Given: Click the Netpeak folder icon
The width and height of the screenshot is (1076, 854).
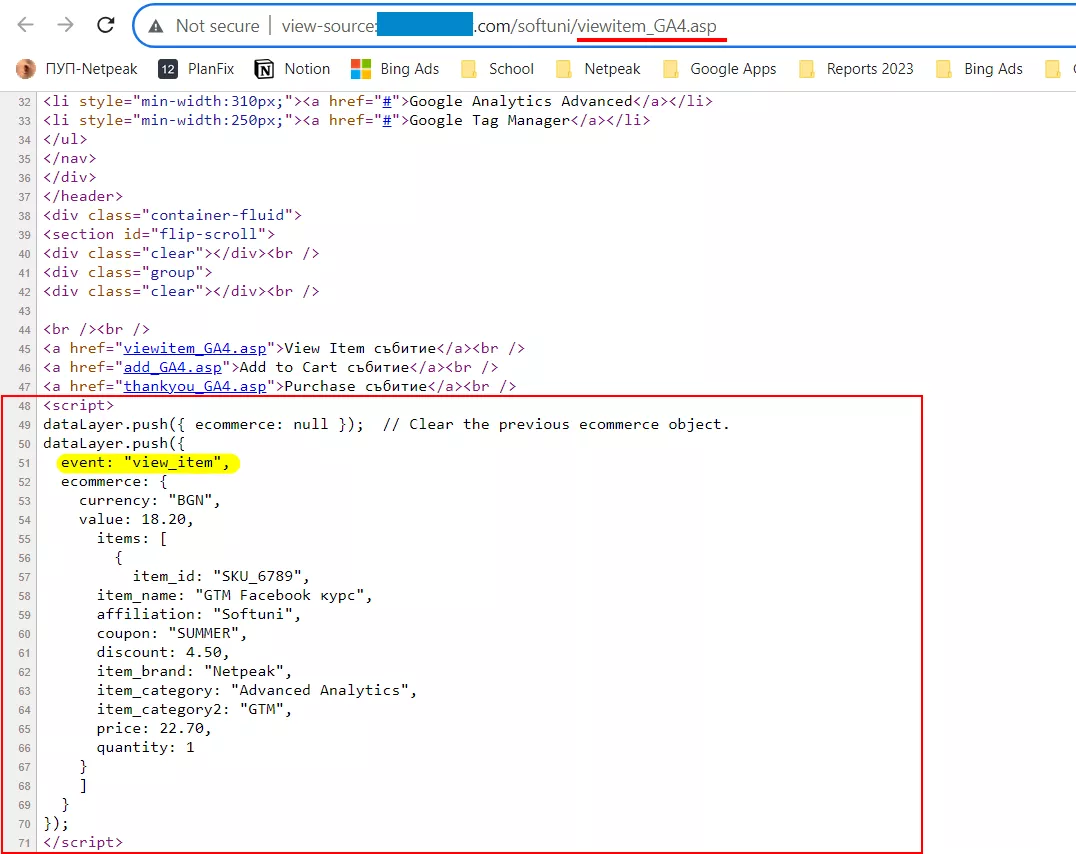Looking at the screenshot, I should (563, 69).
